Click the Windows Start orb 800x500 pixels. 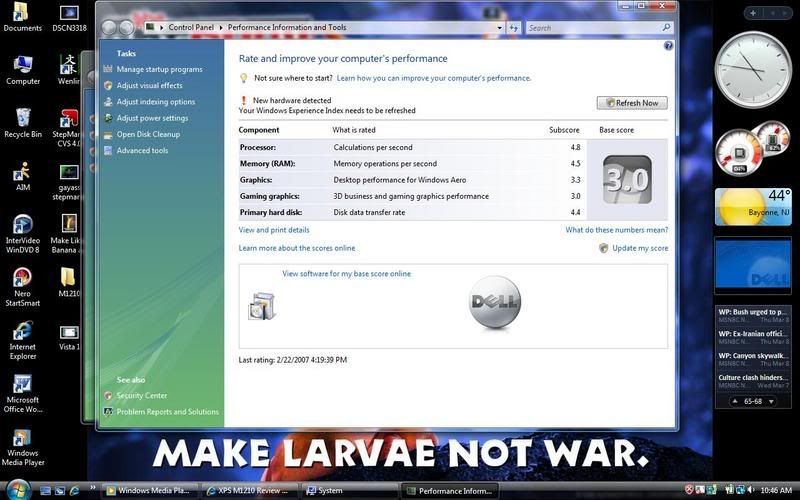pyautogui.click(x=18, y=490)
